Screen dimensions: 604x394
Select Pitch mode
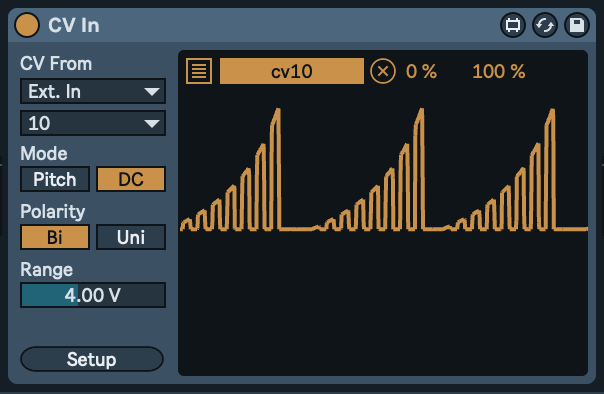55,179
